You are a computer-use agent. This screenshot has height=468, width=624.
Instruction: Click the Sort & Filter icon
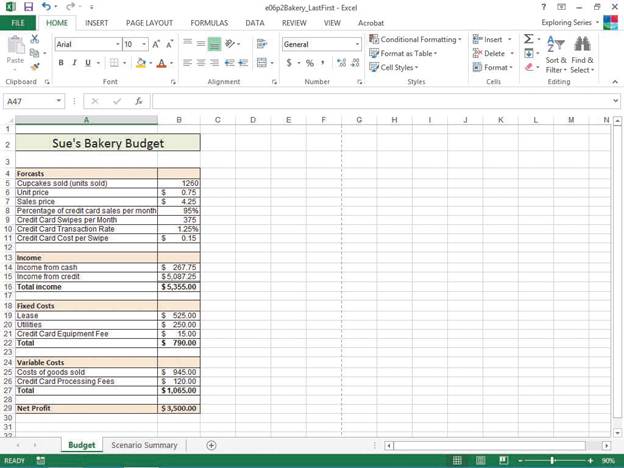(x=556, y=46)
